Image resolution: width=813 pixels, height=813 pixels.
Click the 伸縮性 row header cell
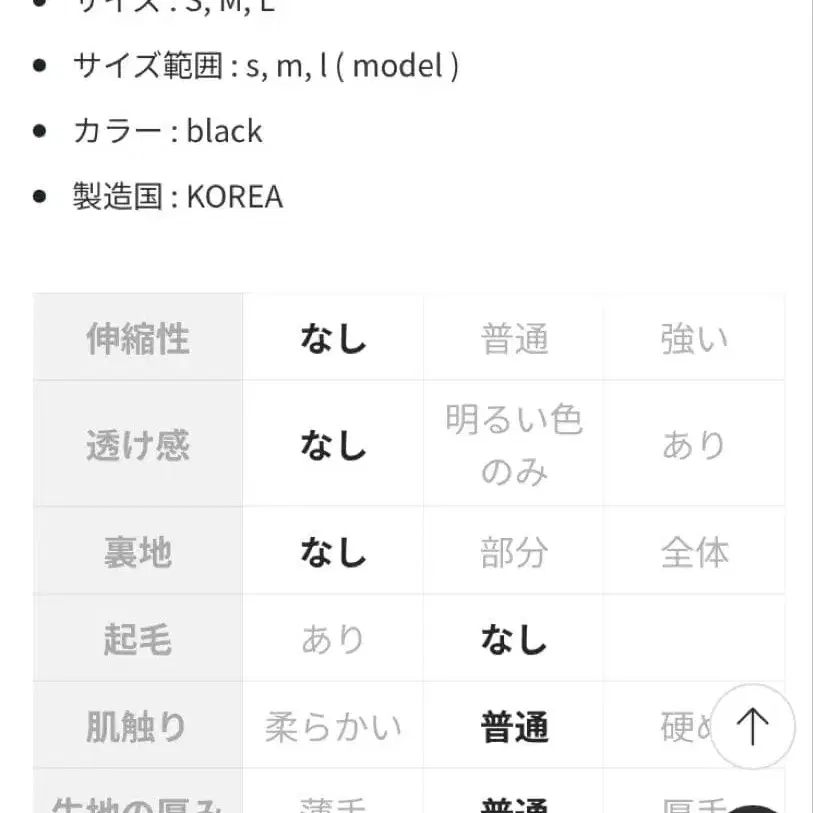pyautogui.click(x=136, y=338)
